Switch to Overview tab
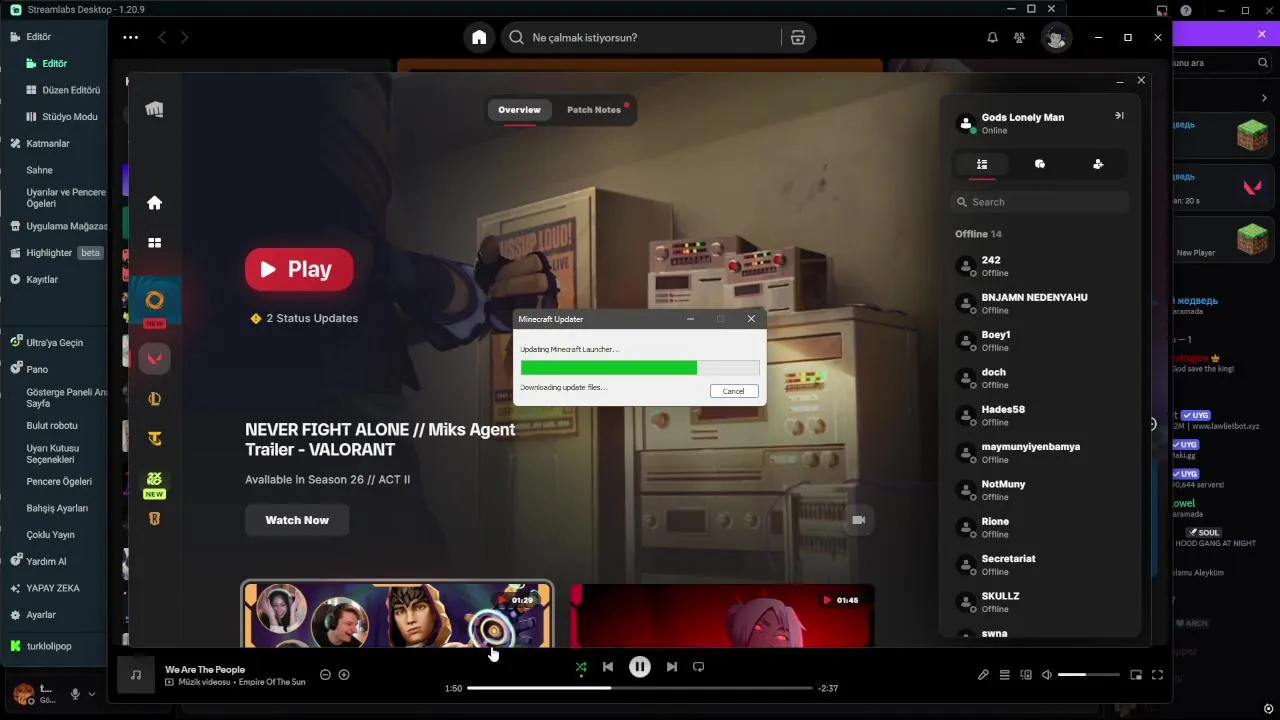Viewport: 1280px width, 720px height. (519, 110)
